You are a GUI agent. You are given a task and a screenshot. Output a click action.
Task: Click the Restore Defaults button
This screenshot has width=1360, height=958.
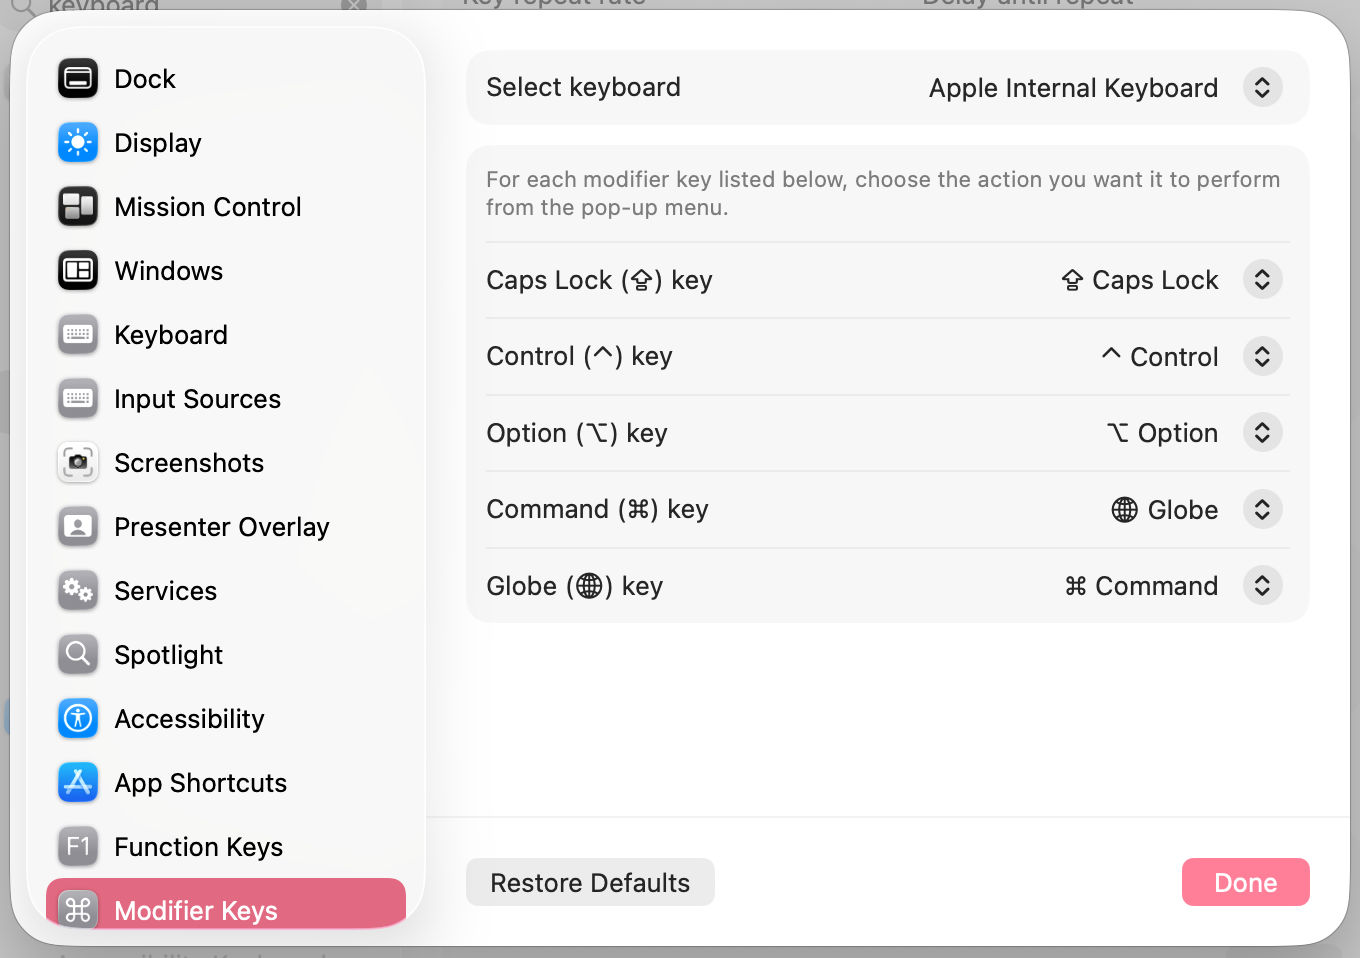[x=590, y=882]
